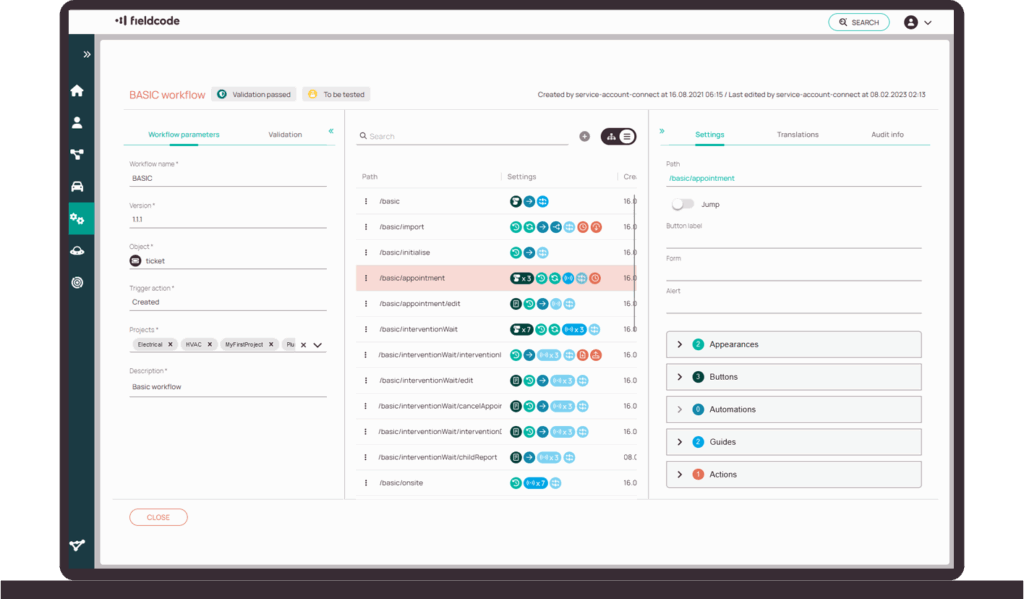The height and width of the screenshot is (599, 1024).
Task: Click the target icon in sidebar
Action: 77,283
